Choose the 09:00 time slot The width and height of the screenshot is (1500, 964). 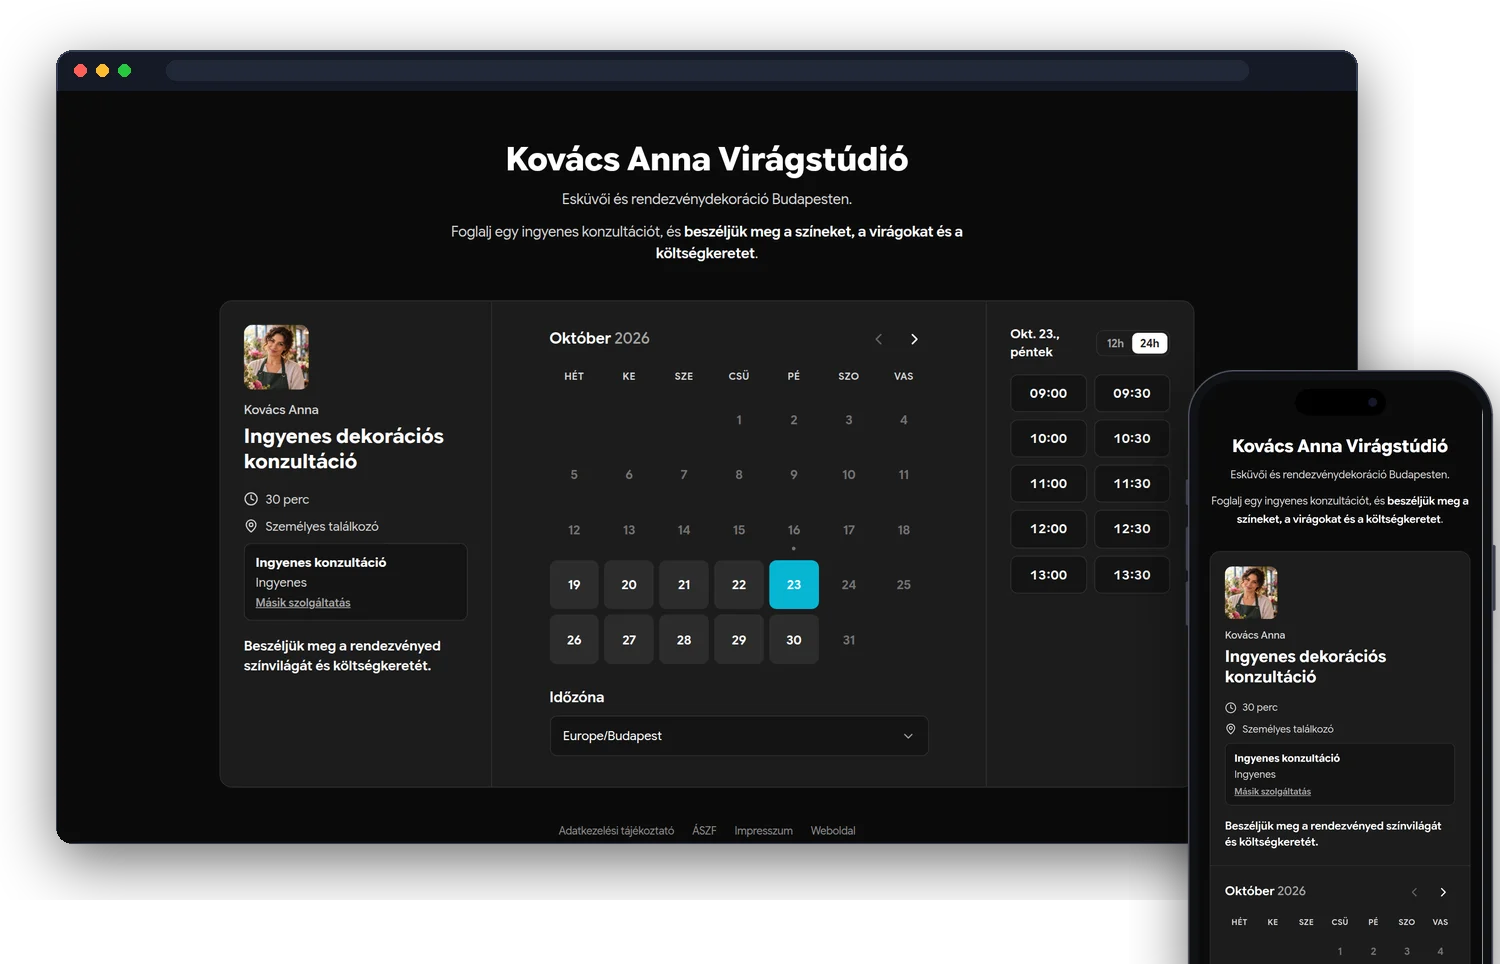[1048, 393]
